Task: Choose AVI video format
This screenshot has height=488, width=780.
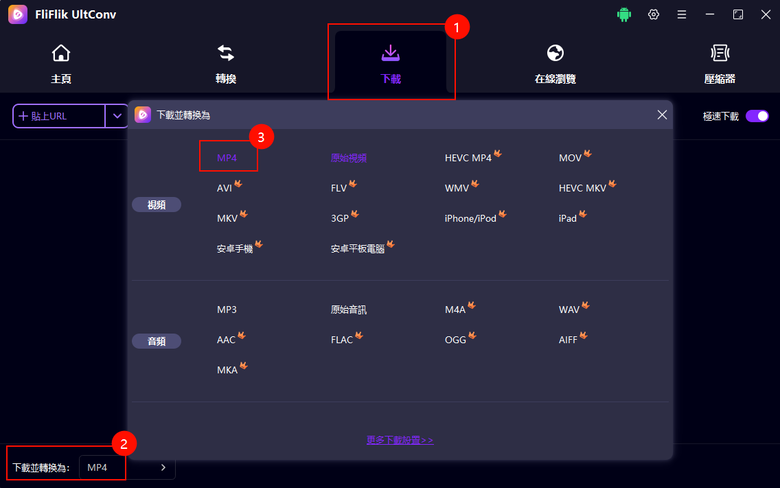Action: click(224, 188)
